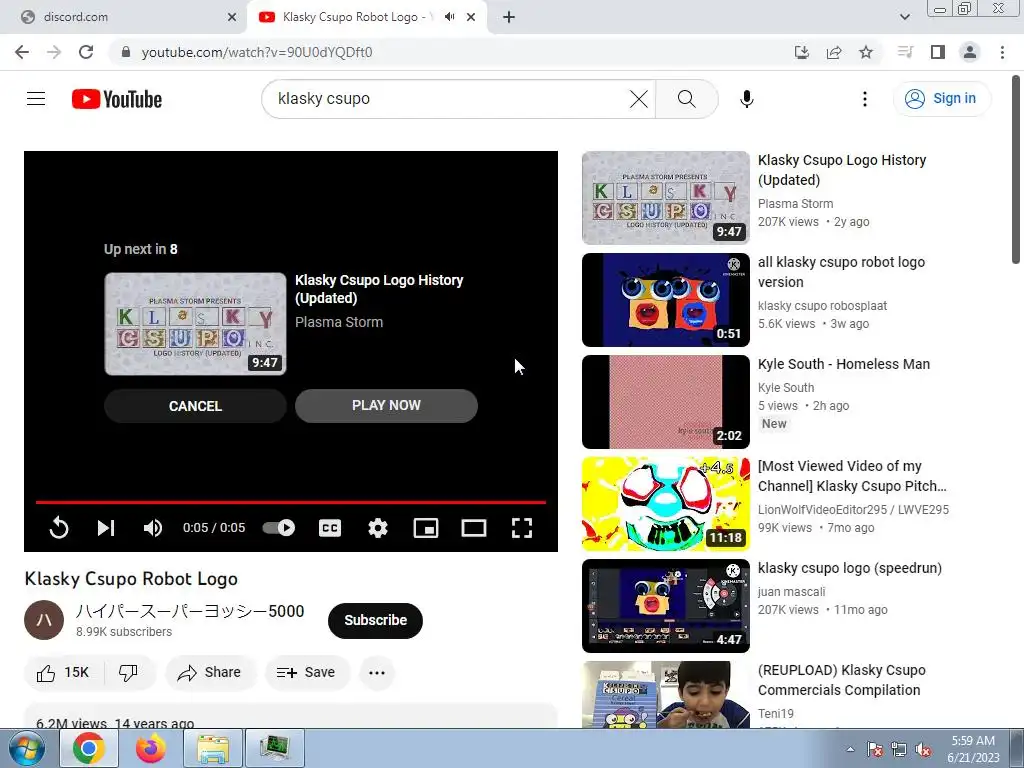Dislike the video
This screenshot has height=768, width=1024.
click(129, 673)
